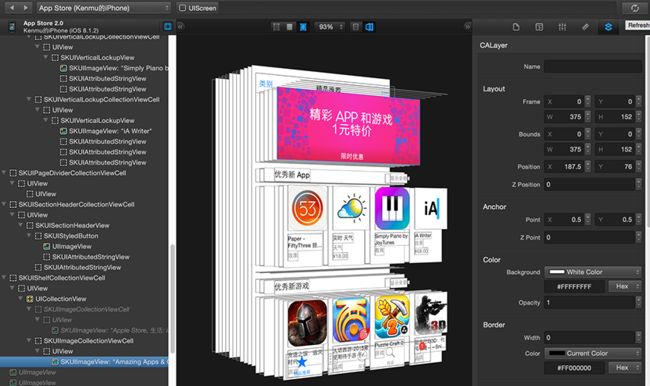
Task: Open the document identity inspector icon
Action: click(516, 27)
